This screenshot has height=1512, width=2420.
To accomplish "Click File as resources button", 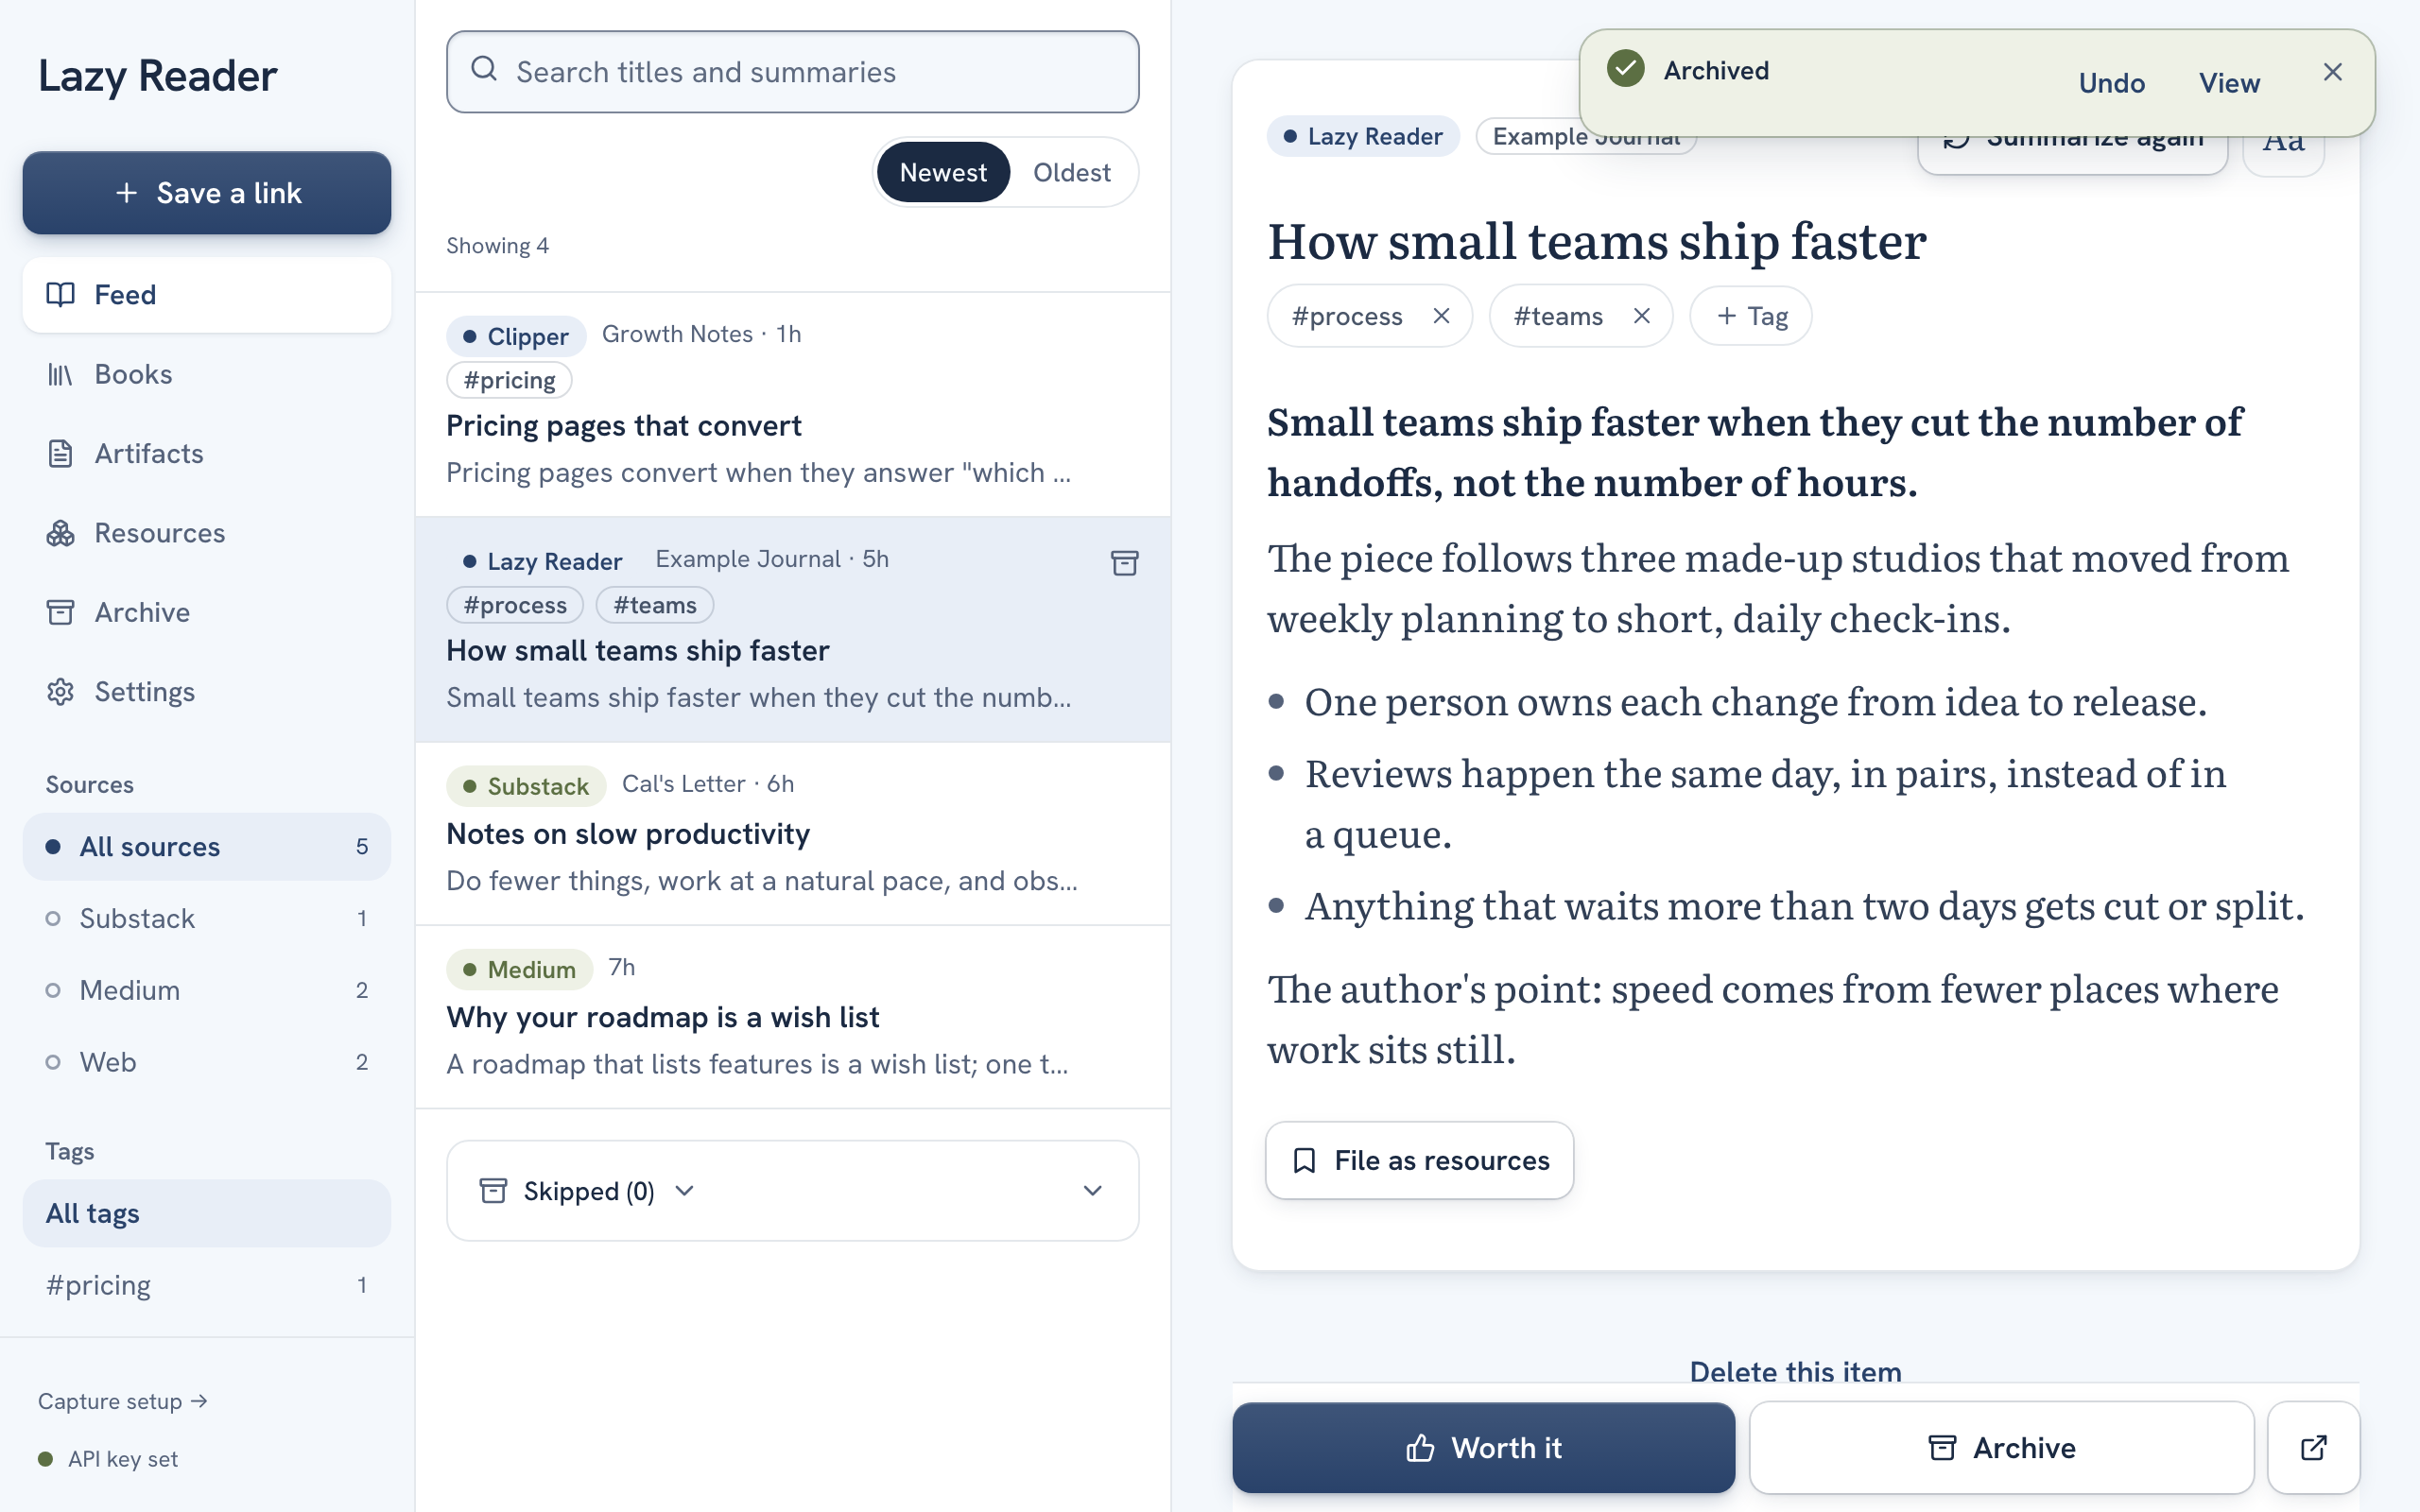I will click(x=1419, y=1160).
